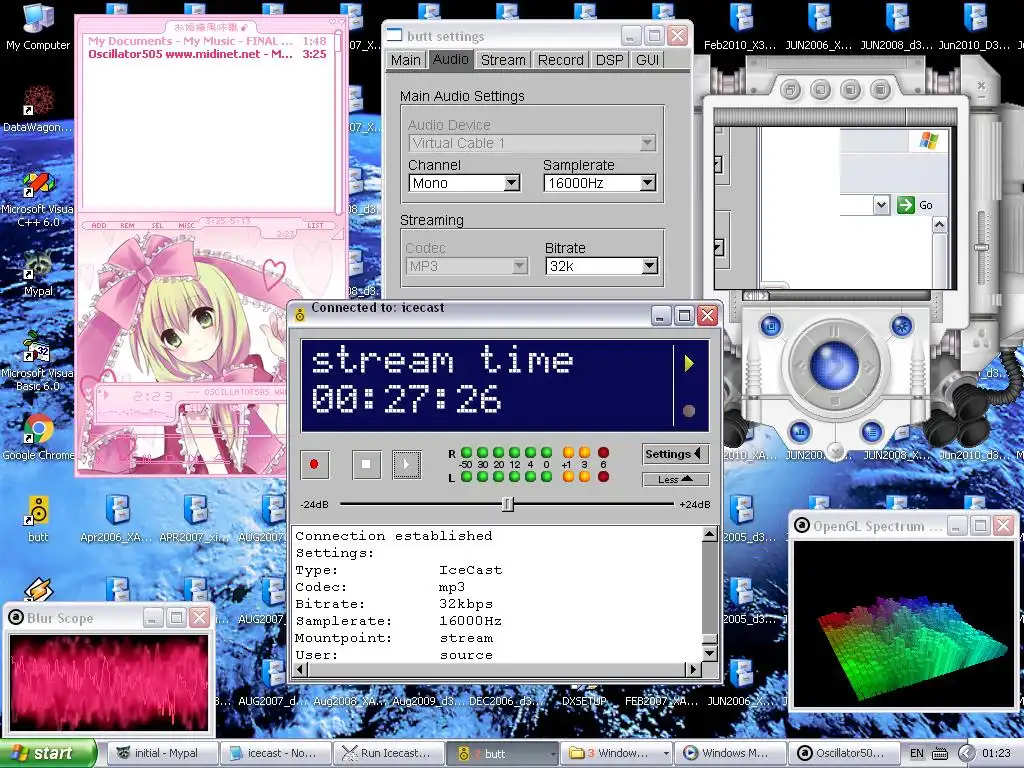The height and width of the screenshot is (768, 1024).
Task: Select Microsoft Visual Basic 6.0 desktop icon
Action: 38,362
